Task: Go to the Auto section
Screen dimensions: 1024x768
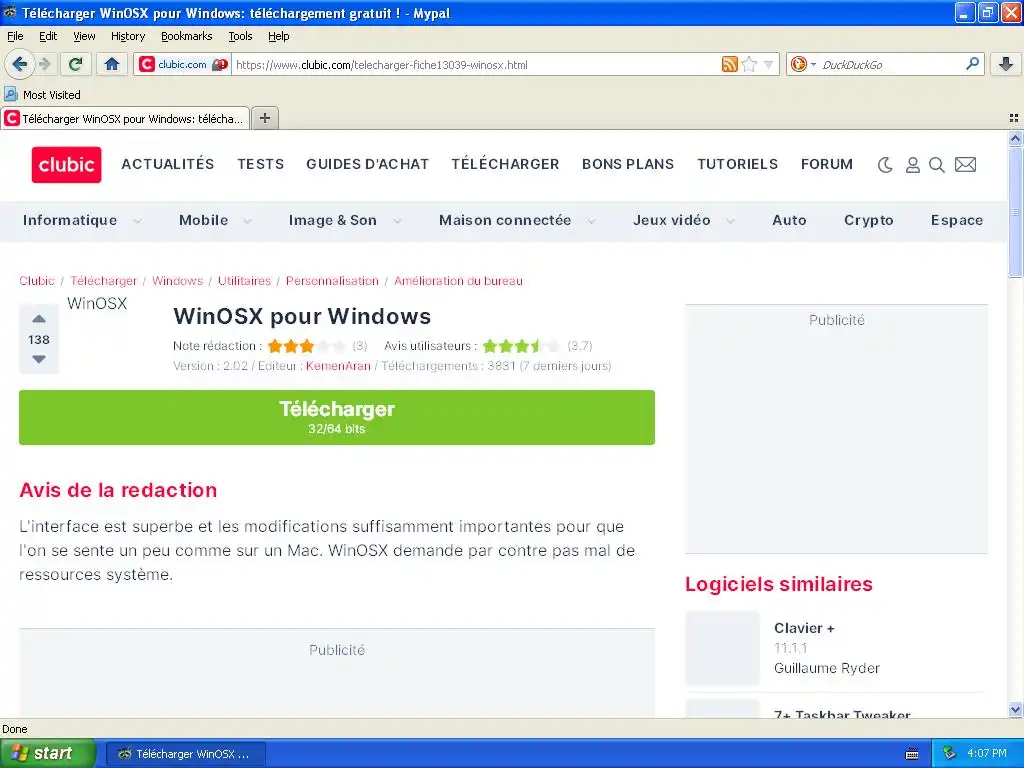Action: click(x=789, y=220)
